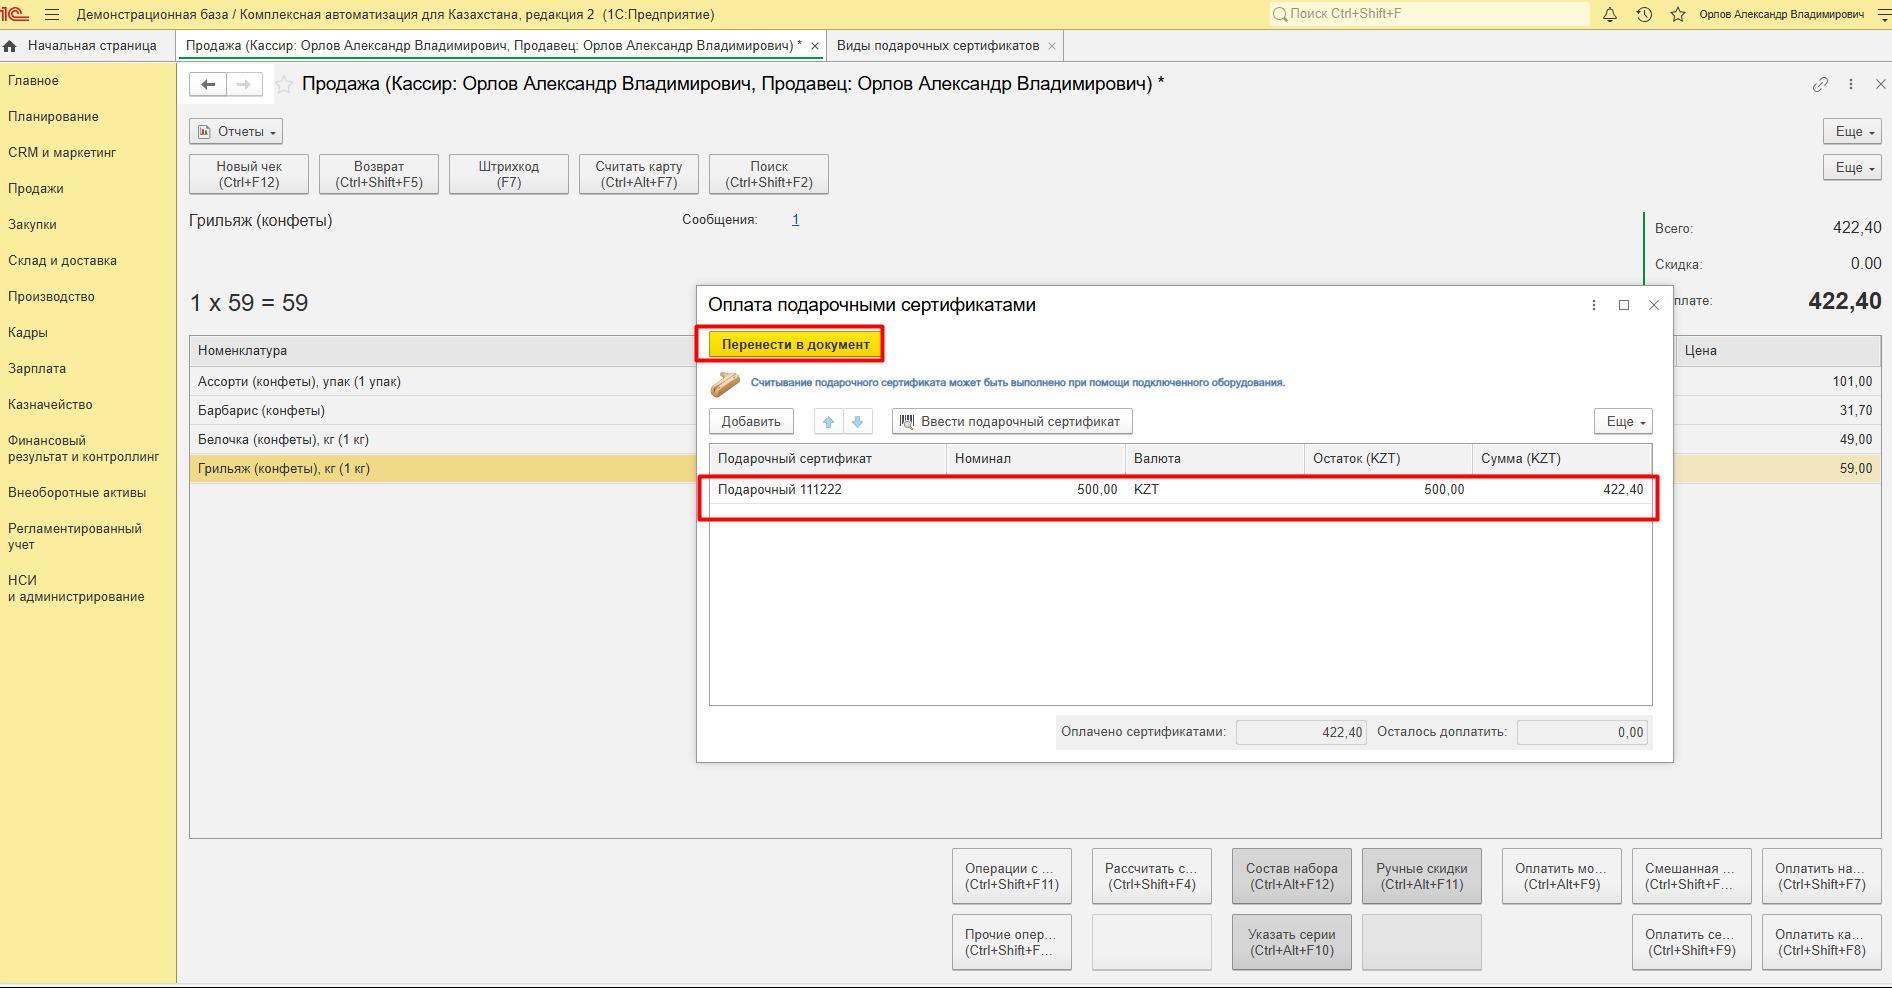
Task: Open favorites star in top bar
Action: coord(1678,15)
